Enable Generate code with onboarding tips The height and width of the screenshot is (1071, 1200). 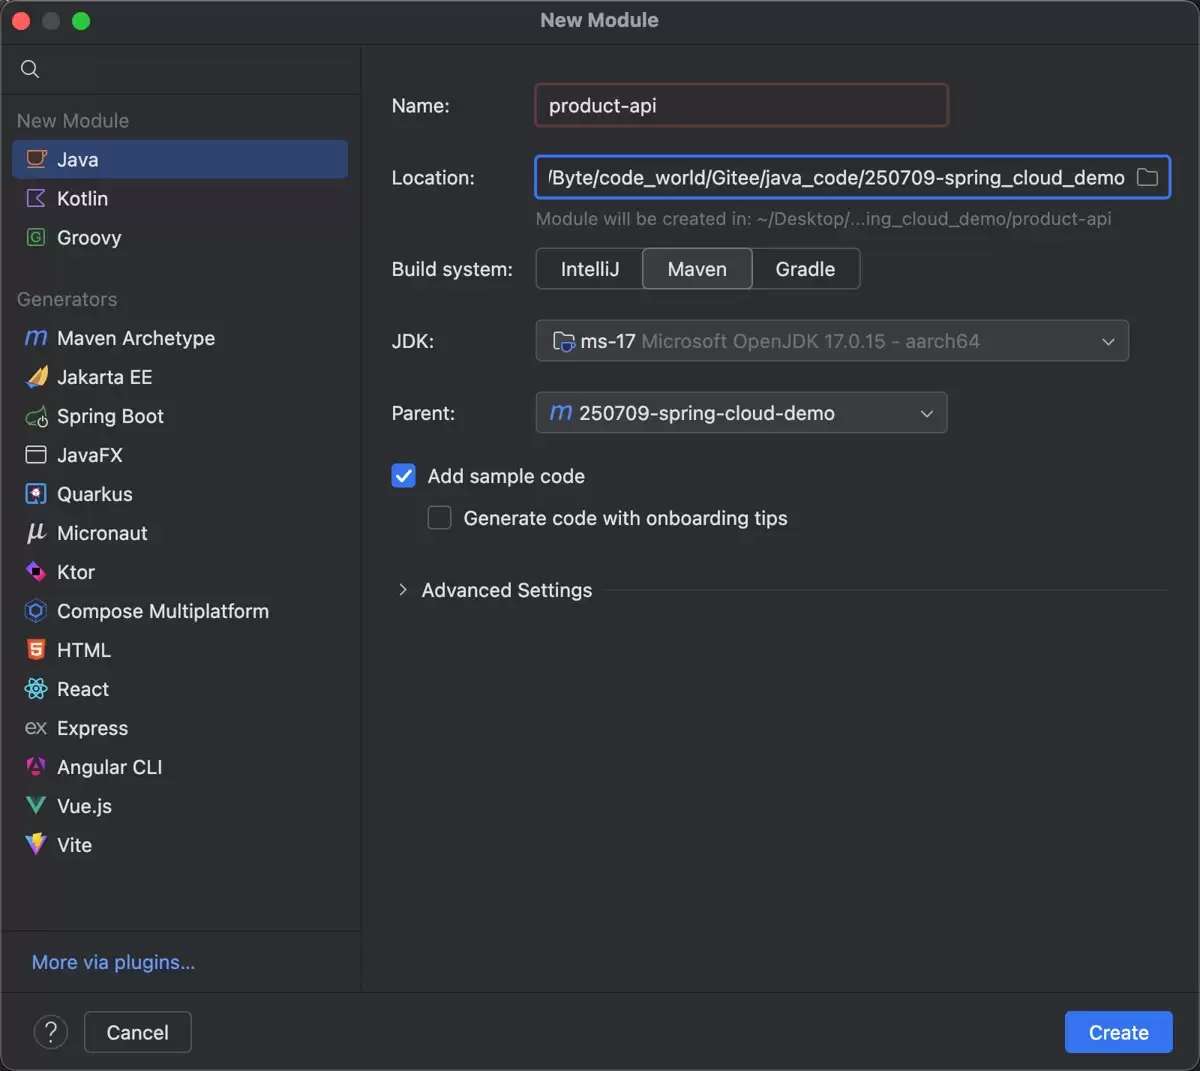(x=440, y=518)
